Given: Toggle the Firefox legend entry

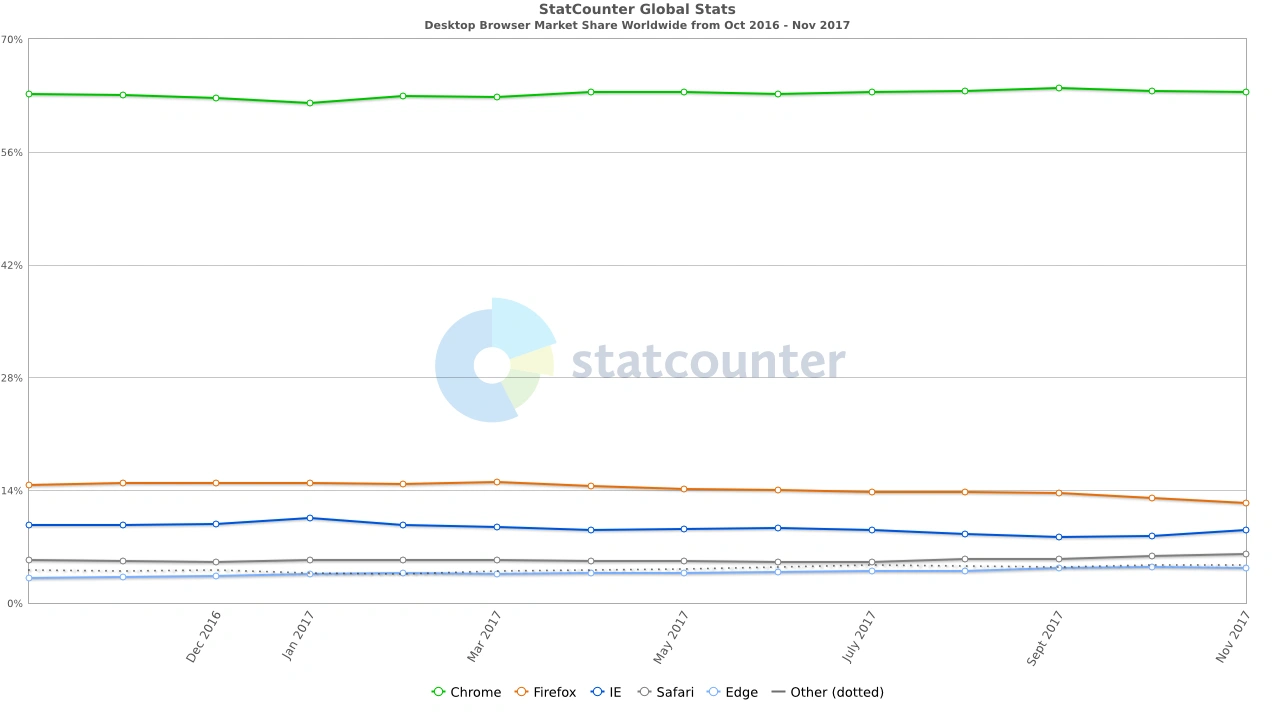Looking at the screenshot, I should [x=545, y=692].
